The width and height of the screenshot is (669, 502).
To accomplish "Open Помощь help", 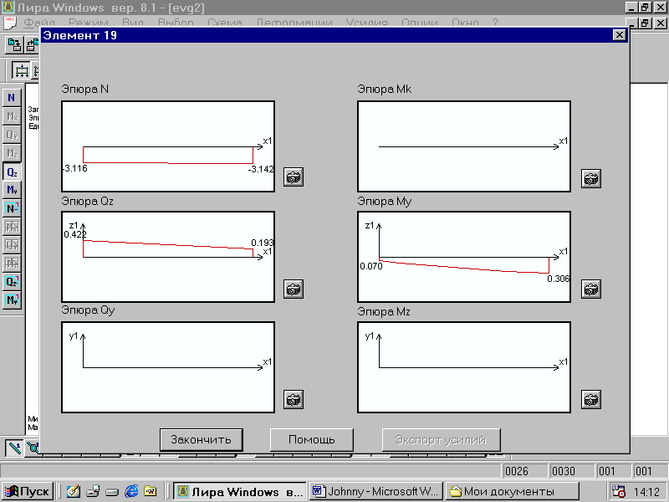I will coord(311,440).
